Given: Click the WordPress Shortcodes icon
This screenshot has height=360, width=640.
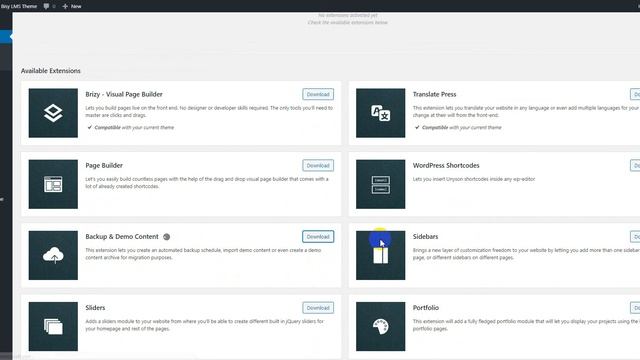Looking at the screenshot, I should pyautogui.click(x=380, y=184).
